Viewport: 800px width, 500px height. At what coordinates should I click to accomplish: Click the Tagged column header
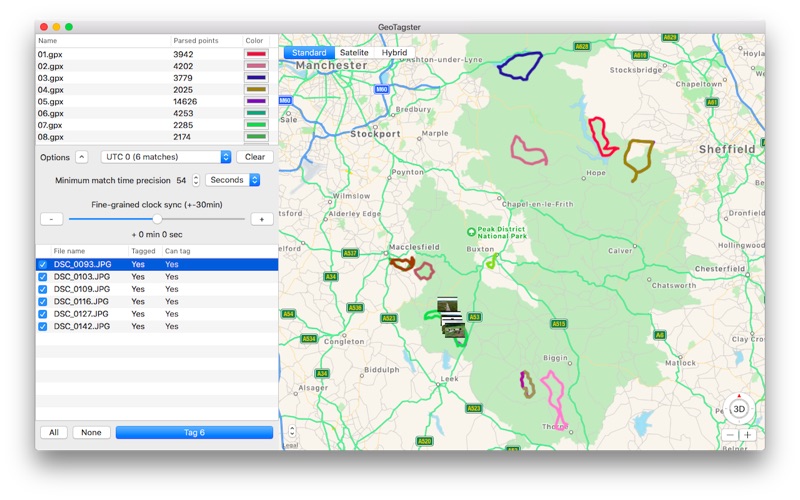point(145,251)
